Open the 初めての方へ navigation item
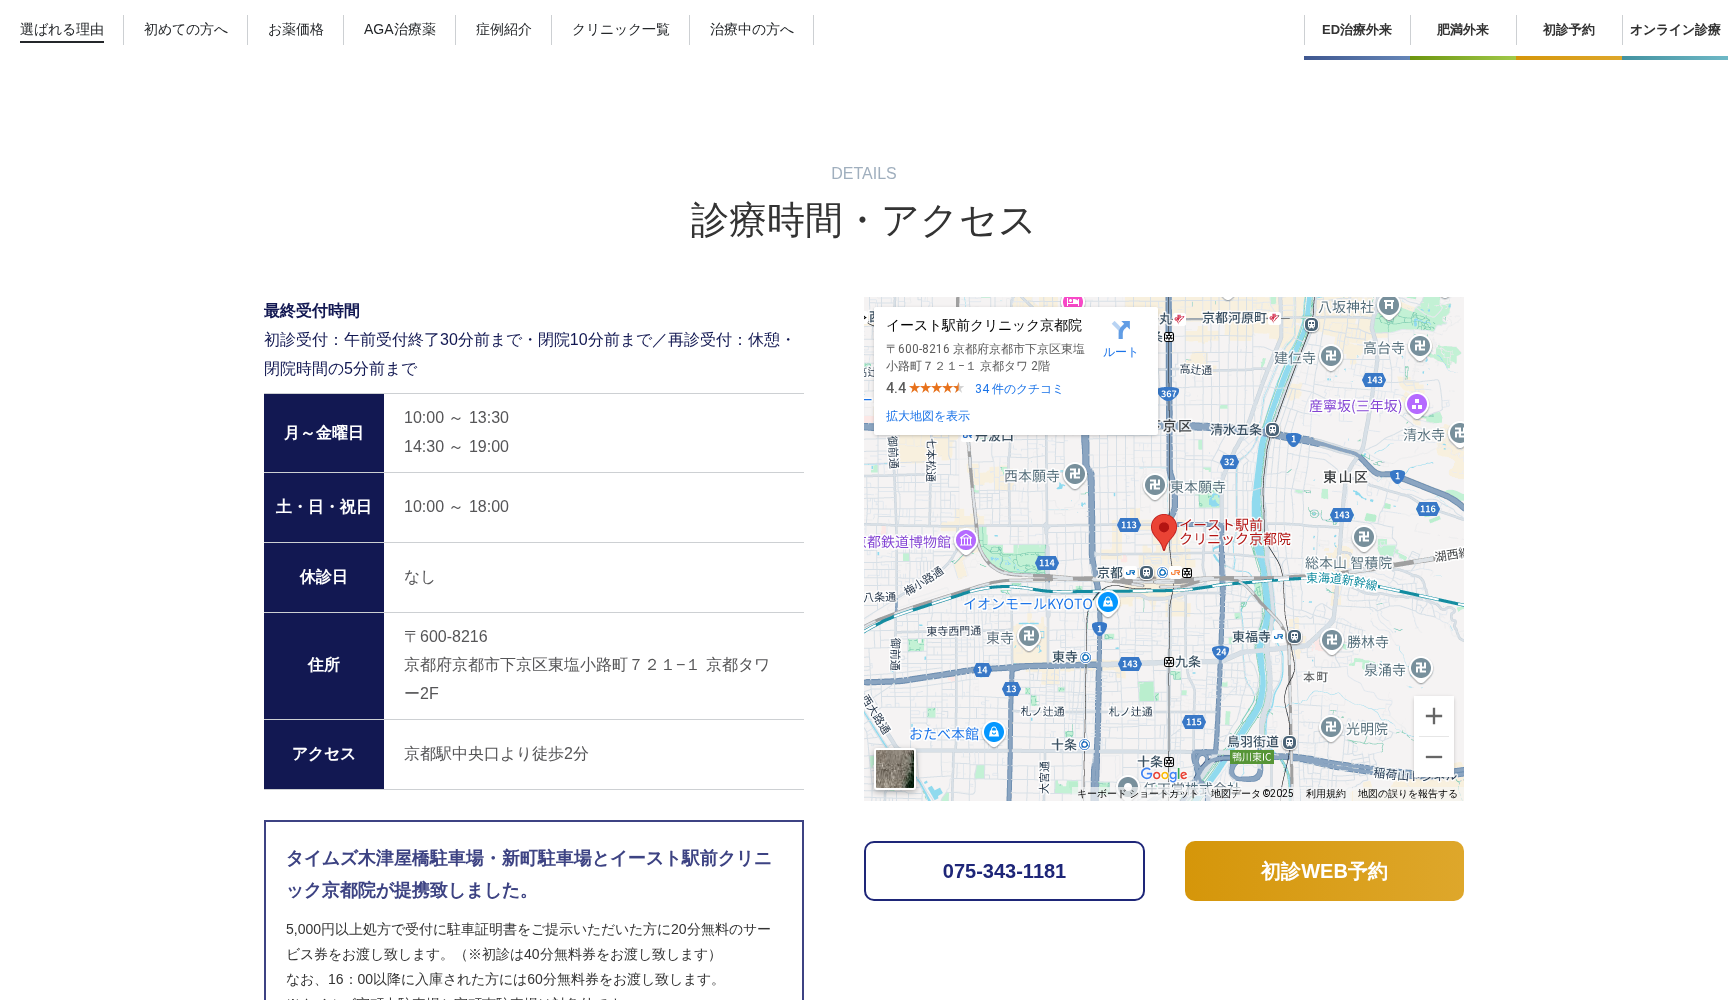 click(186, 29)
